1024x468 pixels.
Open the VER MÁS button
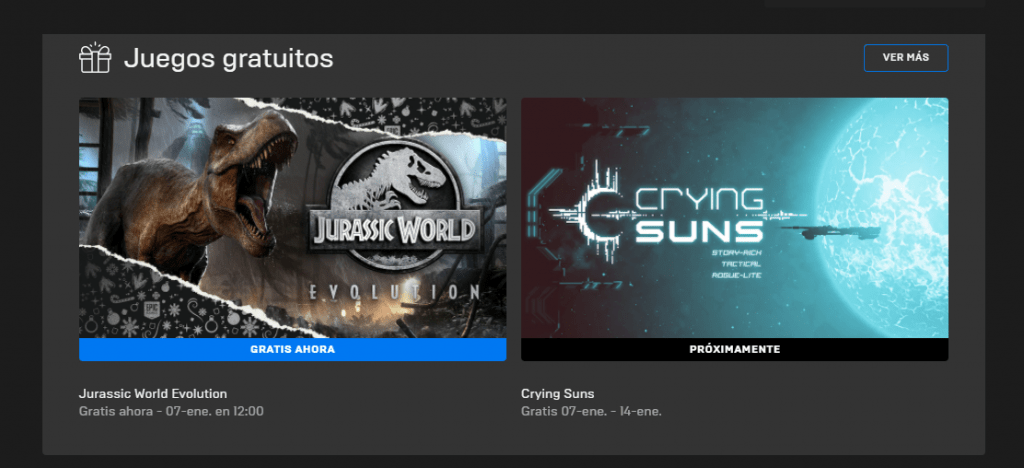click(906, 57)
